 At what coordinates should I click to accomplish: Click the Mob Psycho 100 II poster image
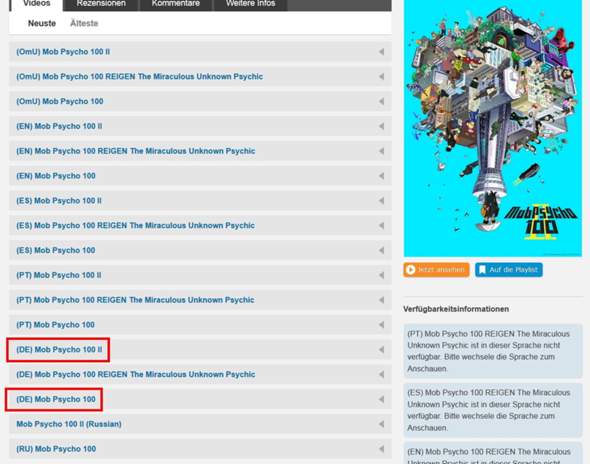pos(493,128)
